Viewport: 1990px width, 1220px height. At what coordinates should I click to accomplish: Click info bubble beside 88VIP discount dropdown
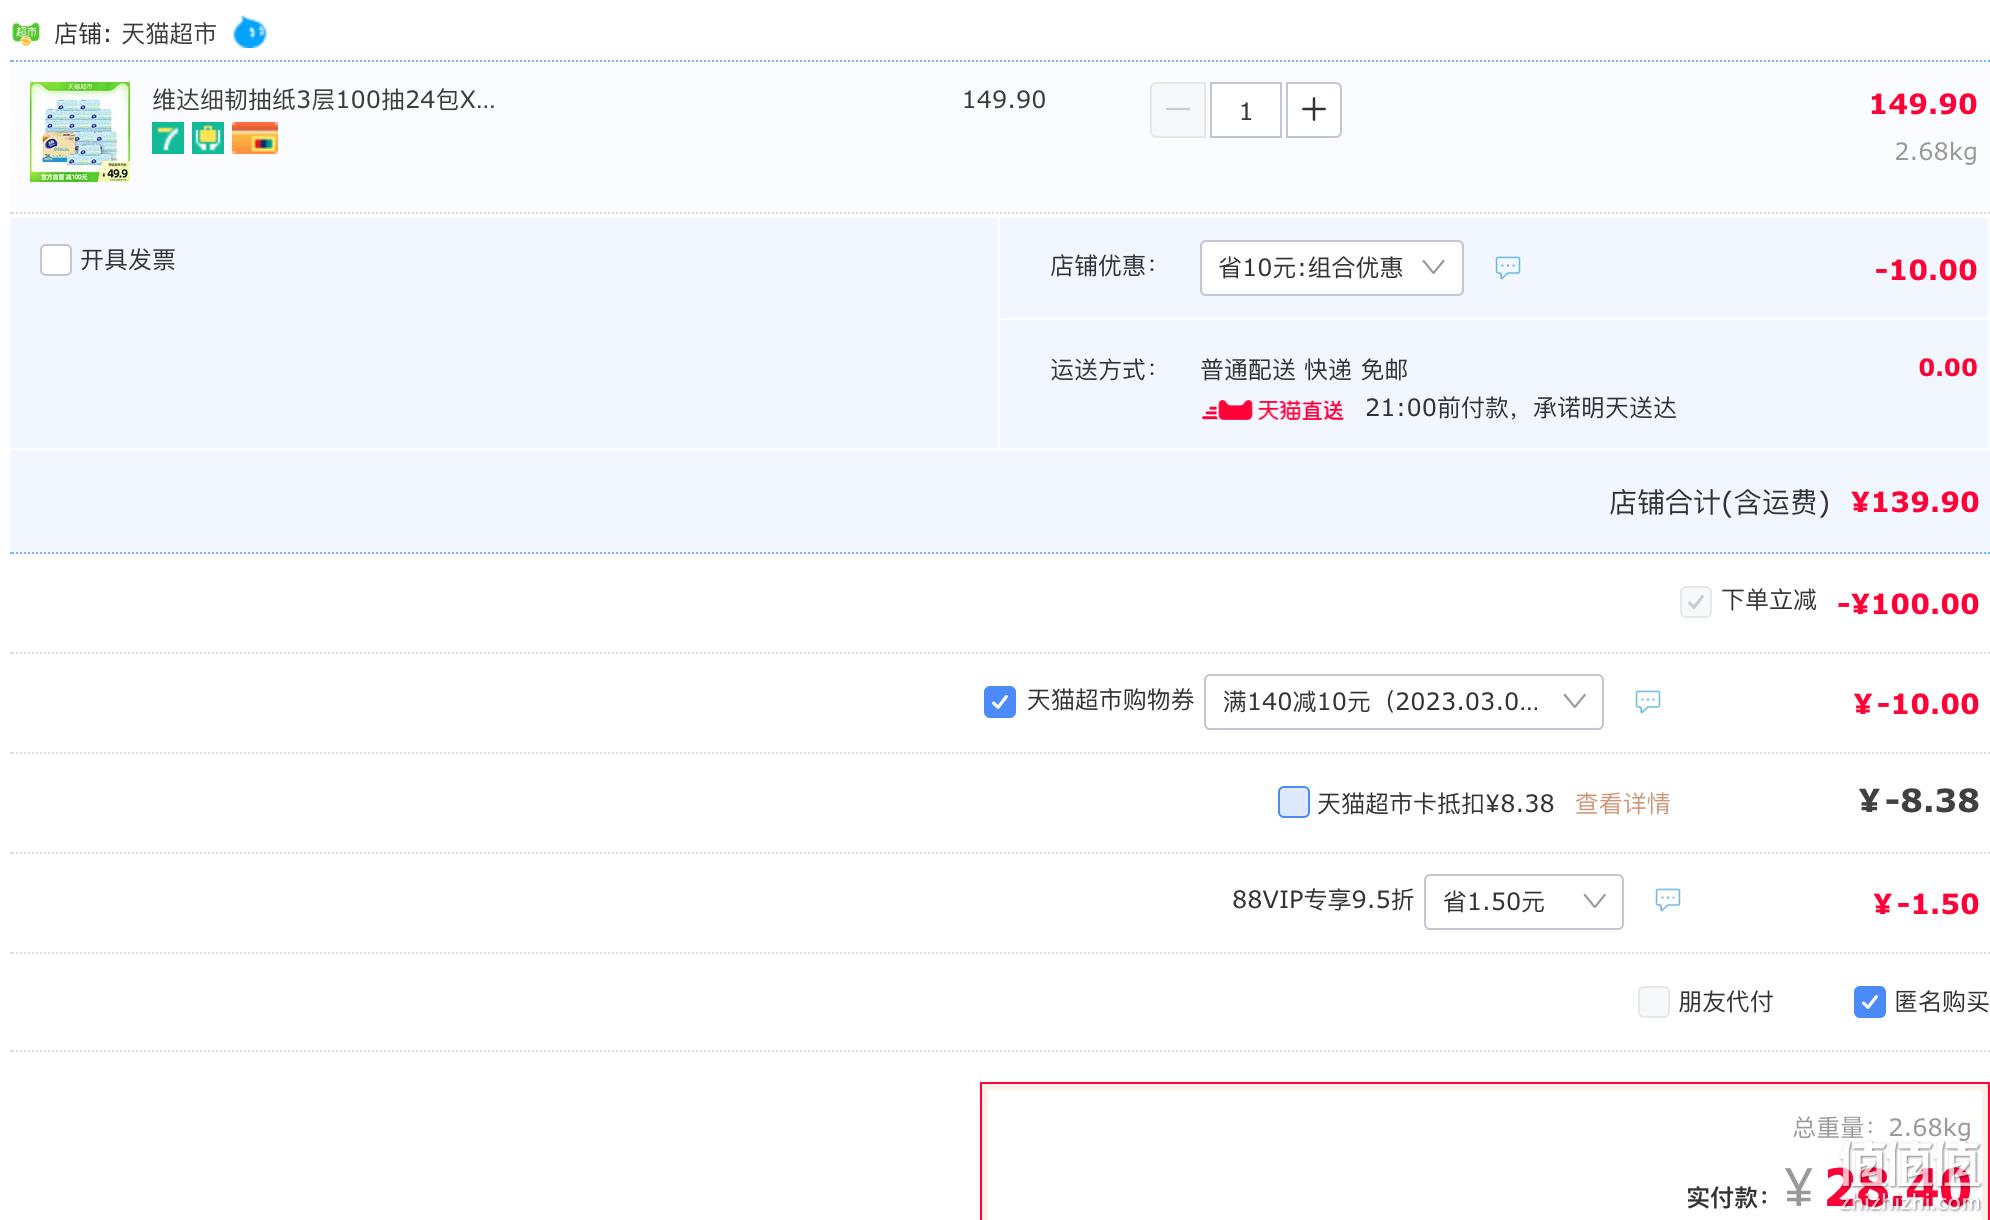pyautogui.click(x=1668, y=899)
